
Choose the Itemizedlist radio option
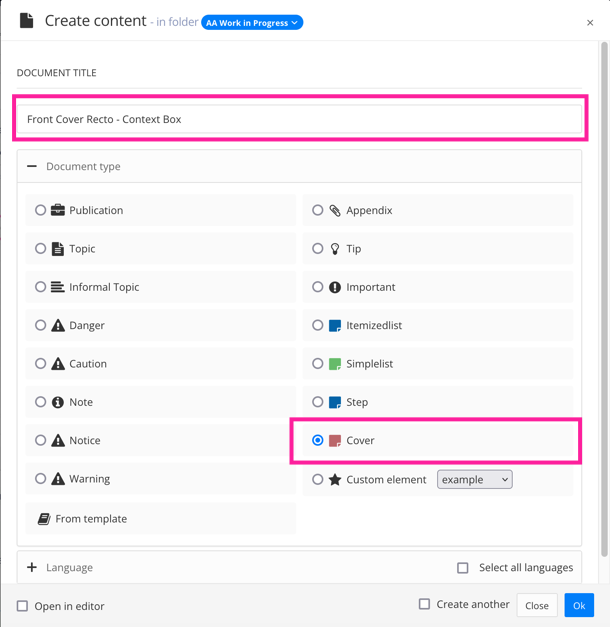(x=318, y=325)
